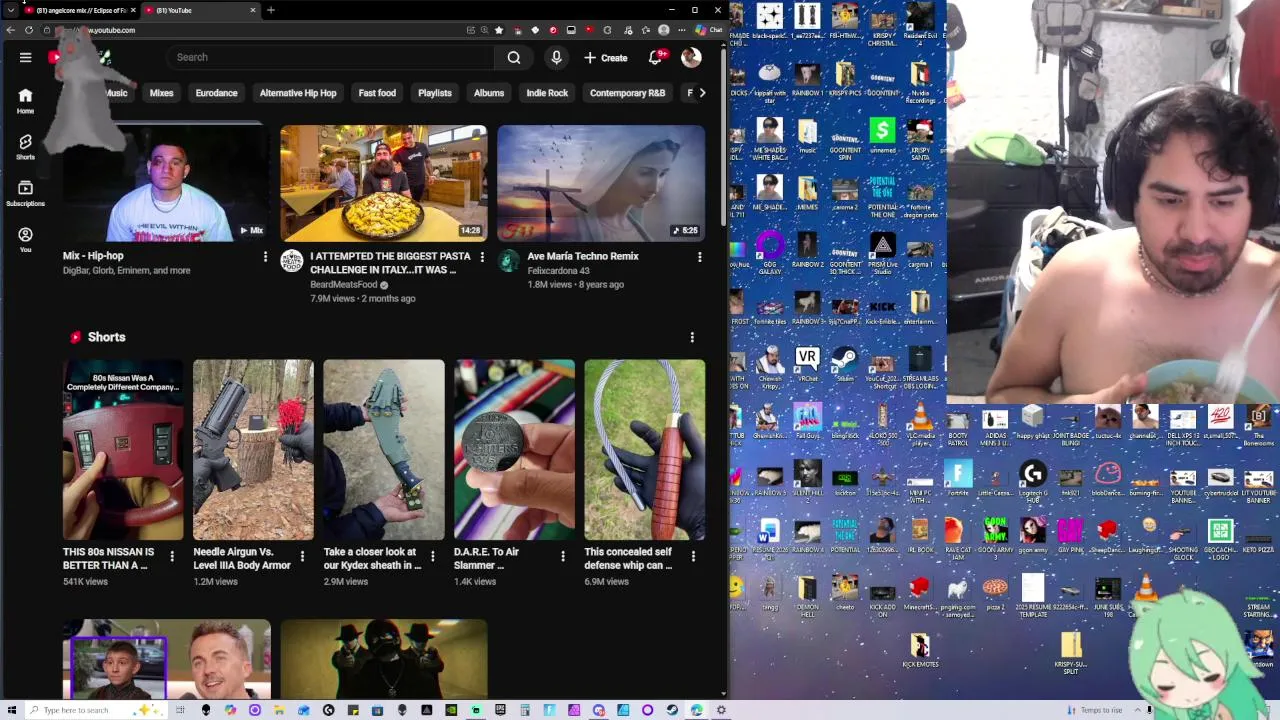Screen dimensions: 1280x720
Task: Open PRISM Live Studio desktop shortcut
Action: click(882, 252)
